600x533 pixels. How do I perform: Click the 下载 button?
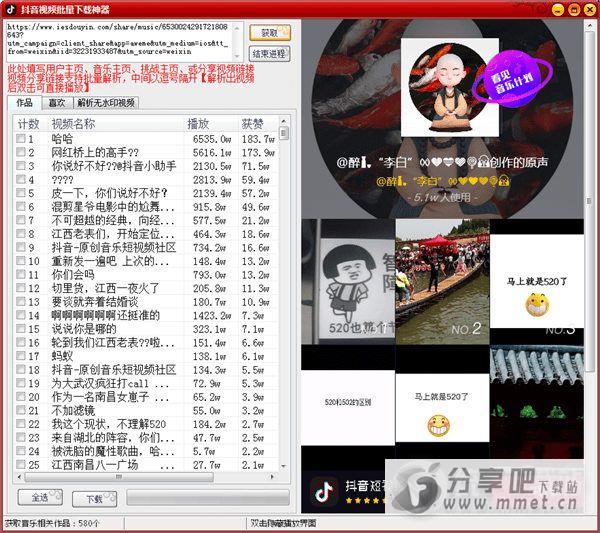[95, 499]
